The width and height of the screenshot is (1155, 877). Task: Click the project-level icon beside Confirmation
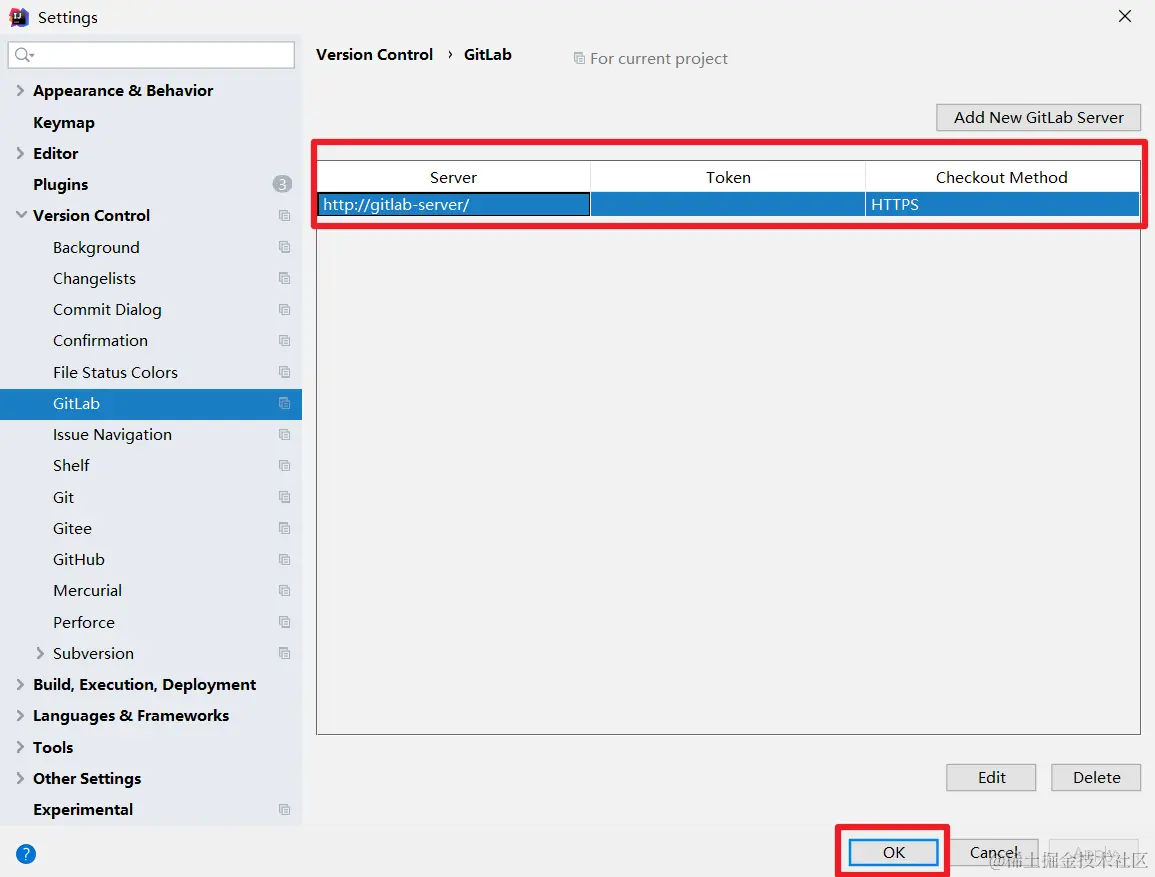(284, 341)
